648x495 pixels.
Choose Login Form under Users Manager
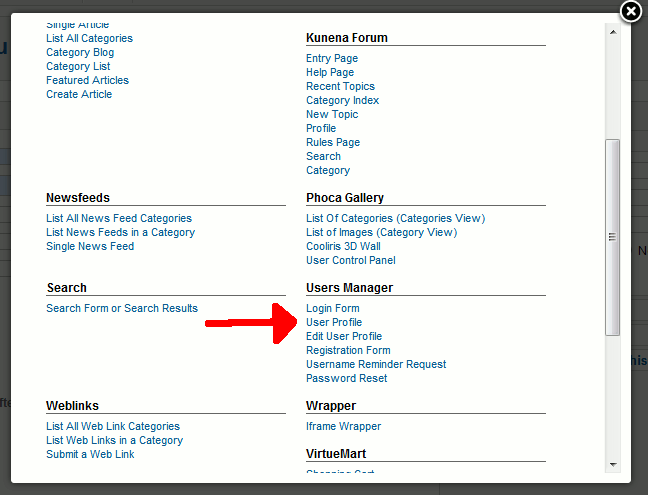click(332, 308)
